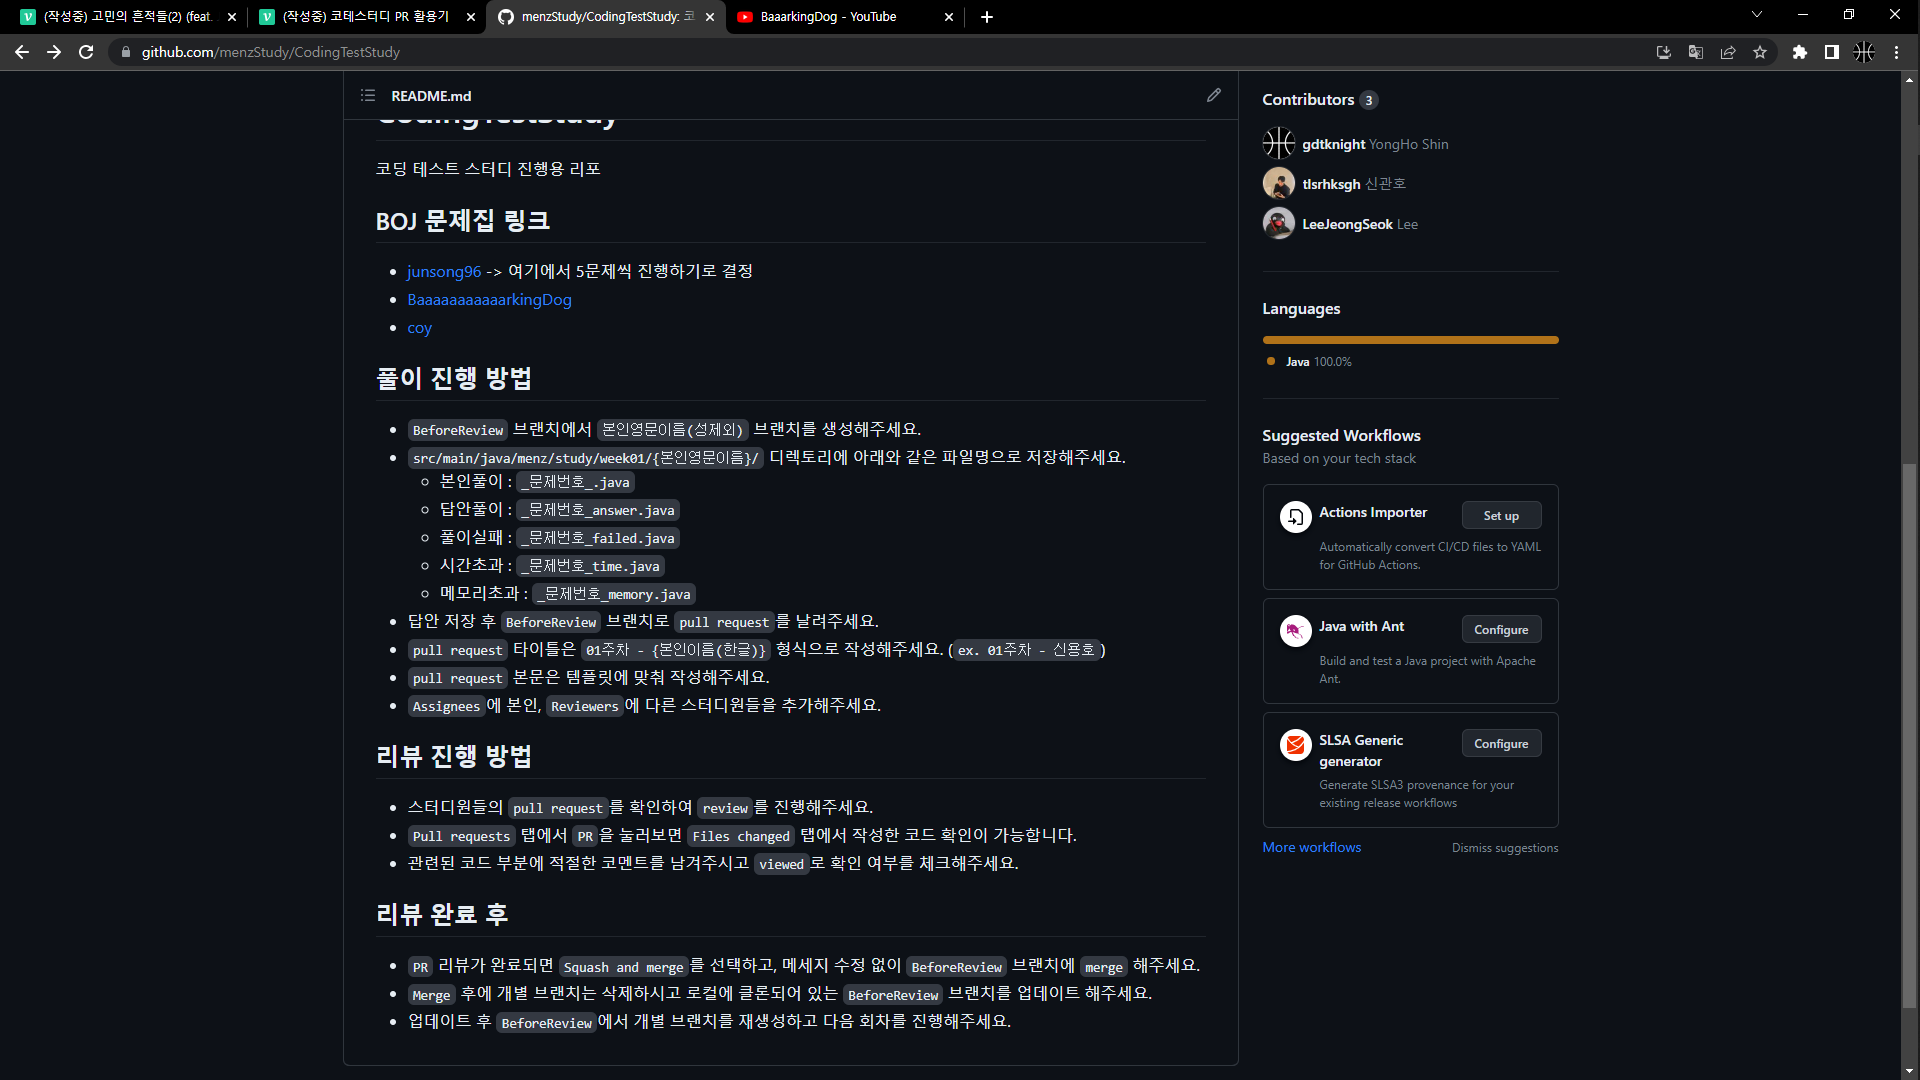
Task: Click the browser reload icon
Action: pyautogui.click(x=86, y=52)
